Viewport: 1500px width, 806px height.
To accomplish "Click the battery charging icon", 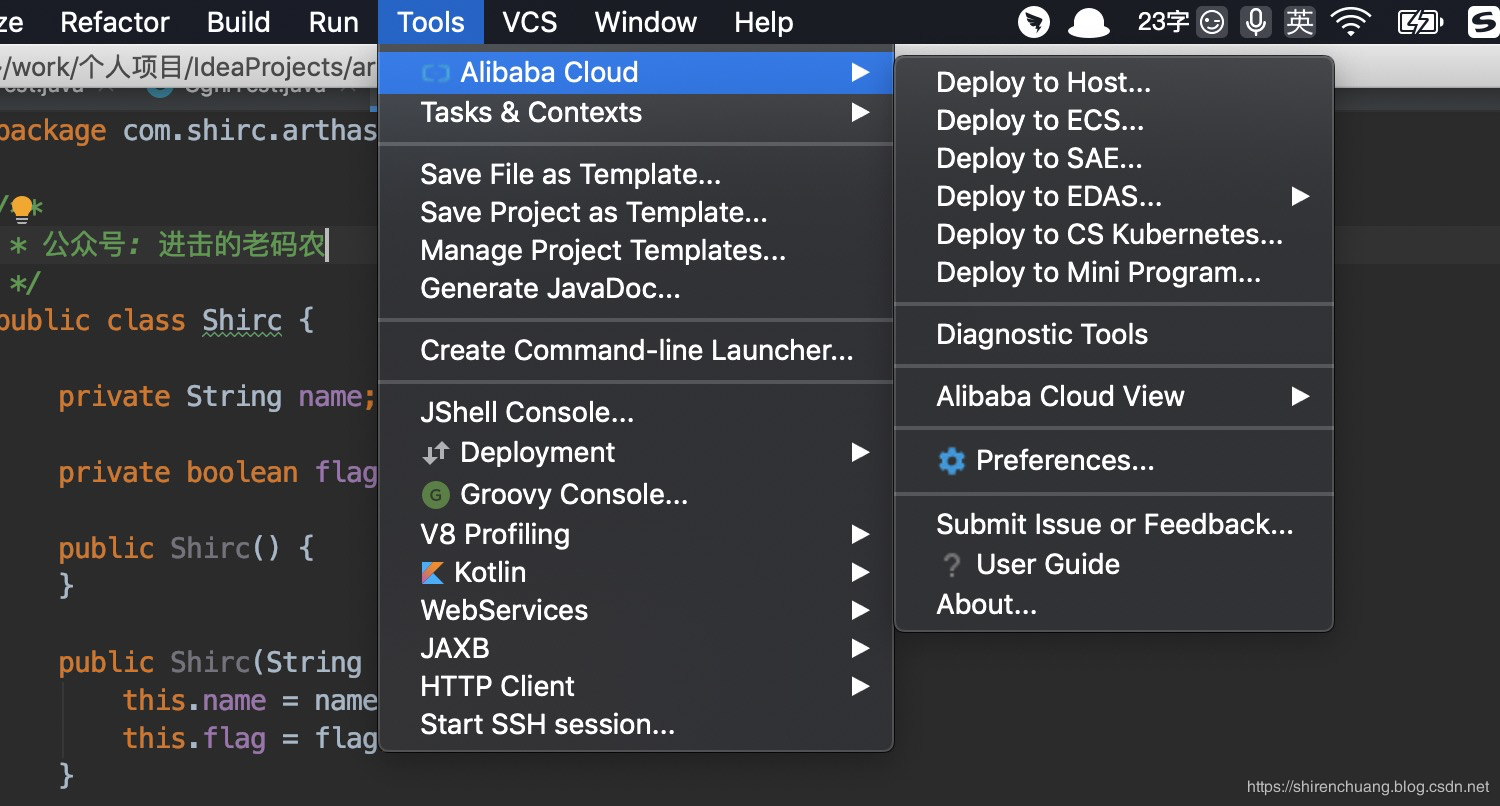I will 1419,22.
